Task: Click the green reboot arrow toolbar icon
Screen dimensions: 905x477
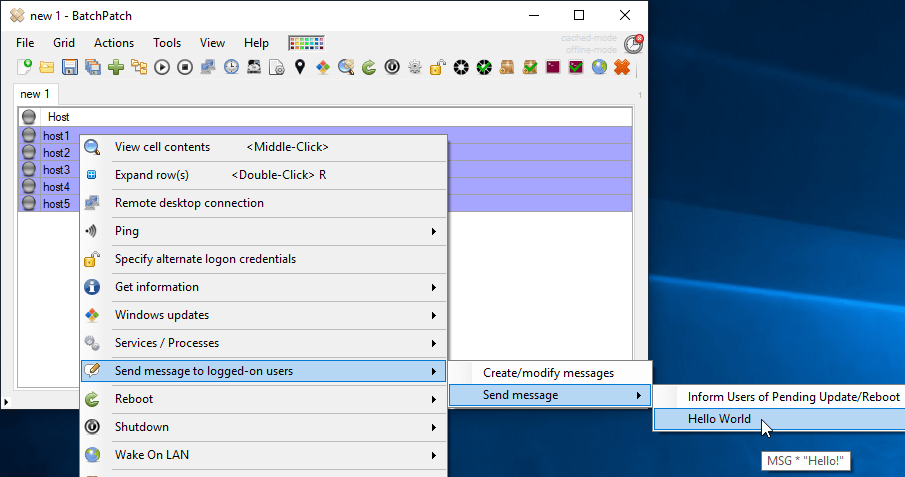Action: (369, 67)
